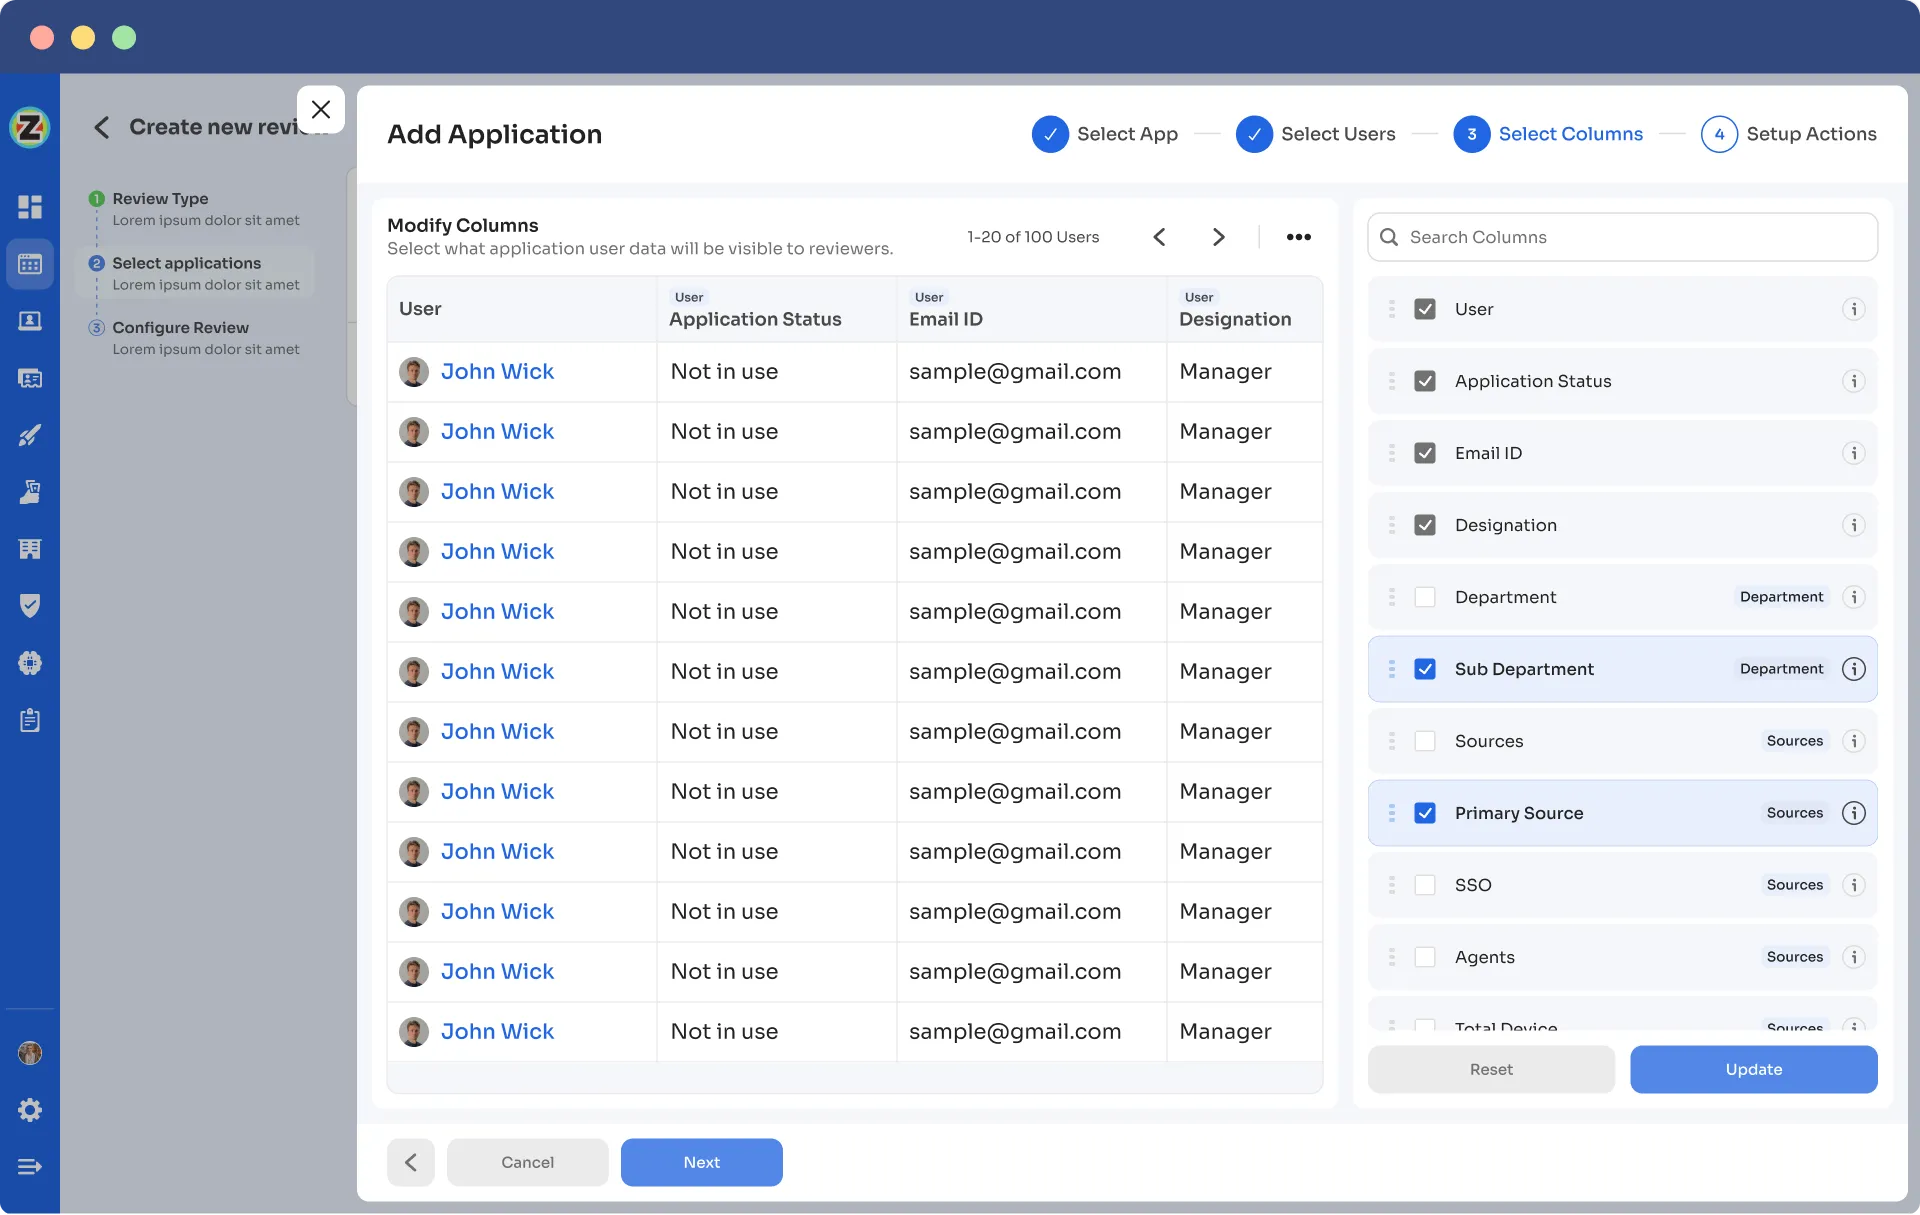Screen dimensions: 1920x1215
Task: Click into Search Columns field
Action: coord(1622,237)
